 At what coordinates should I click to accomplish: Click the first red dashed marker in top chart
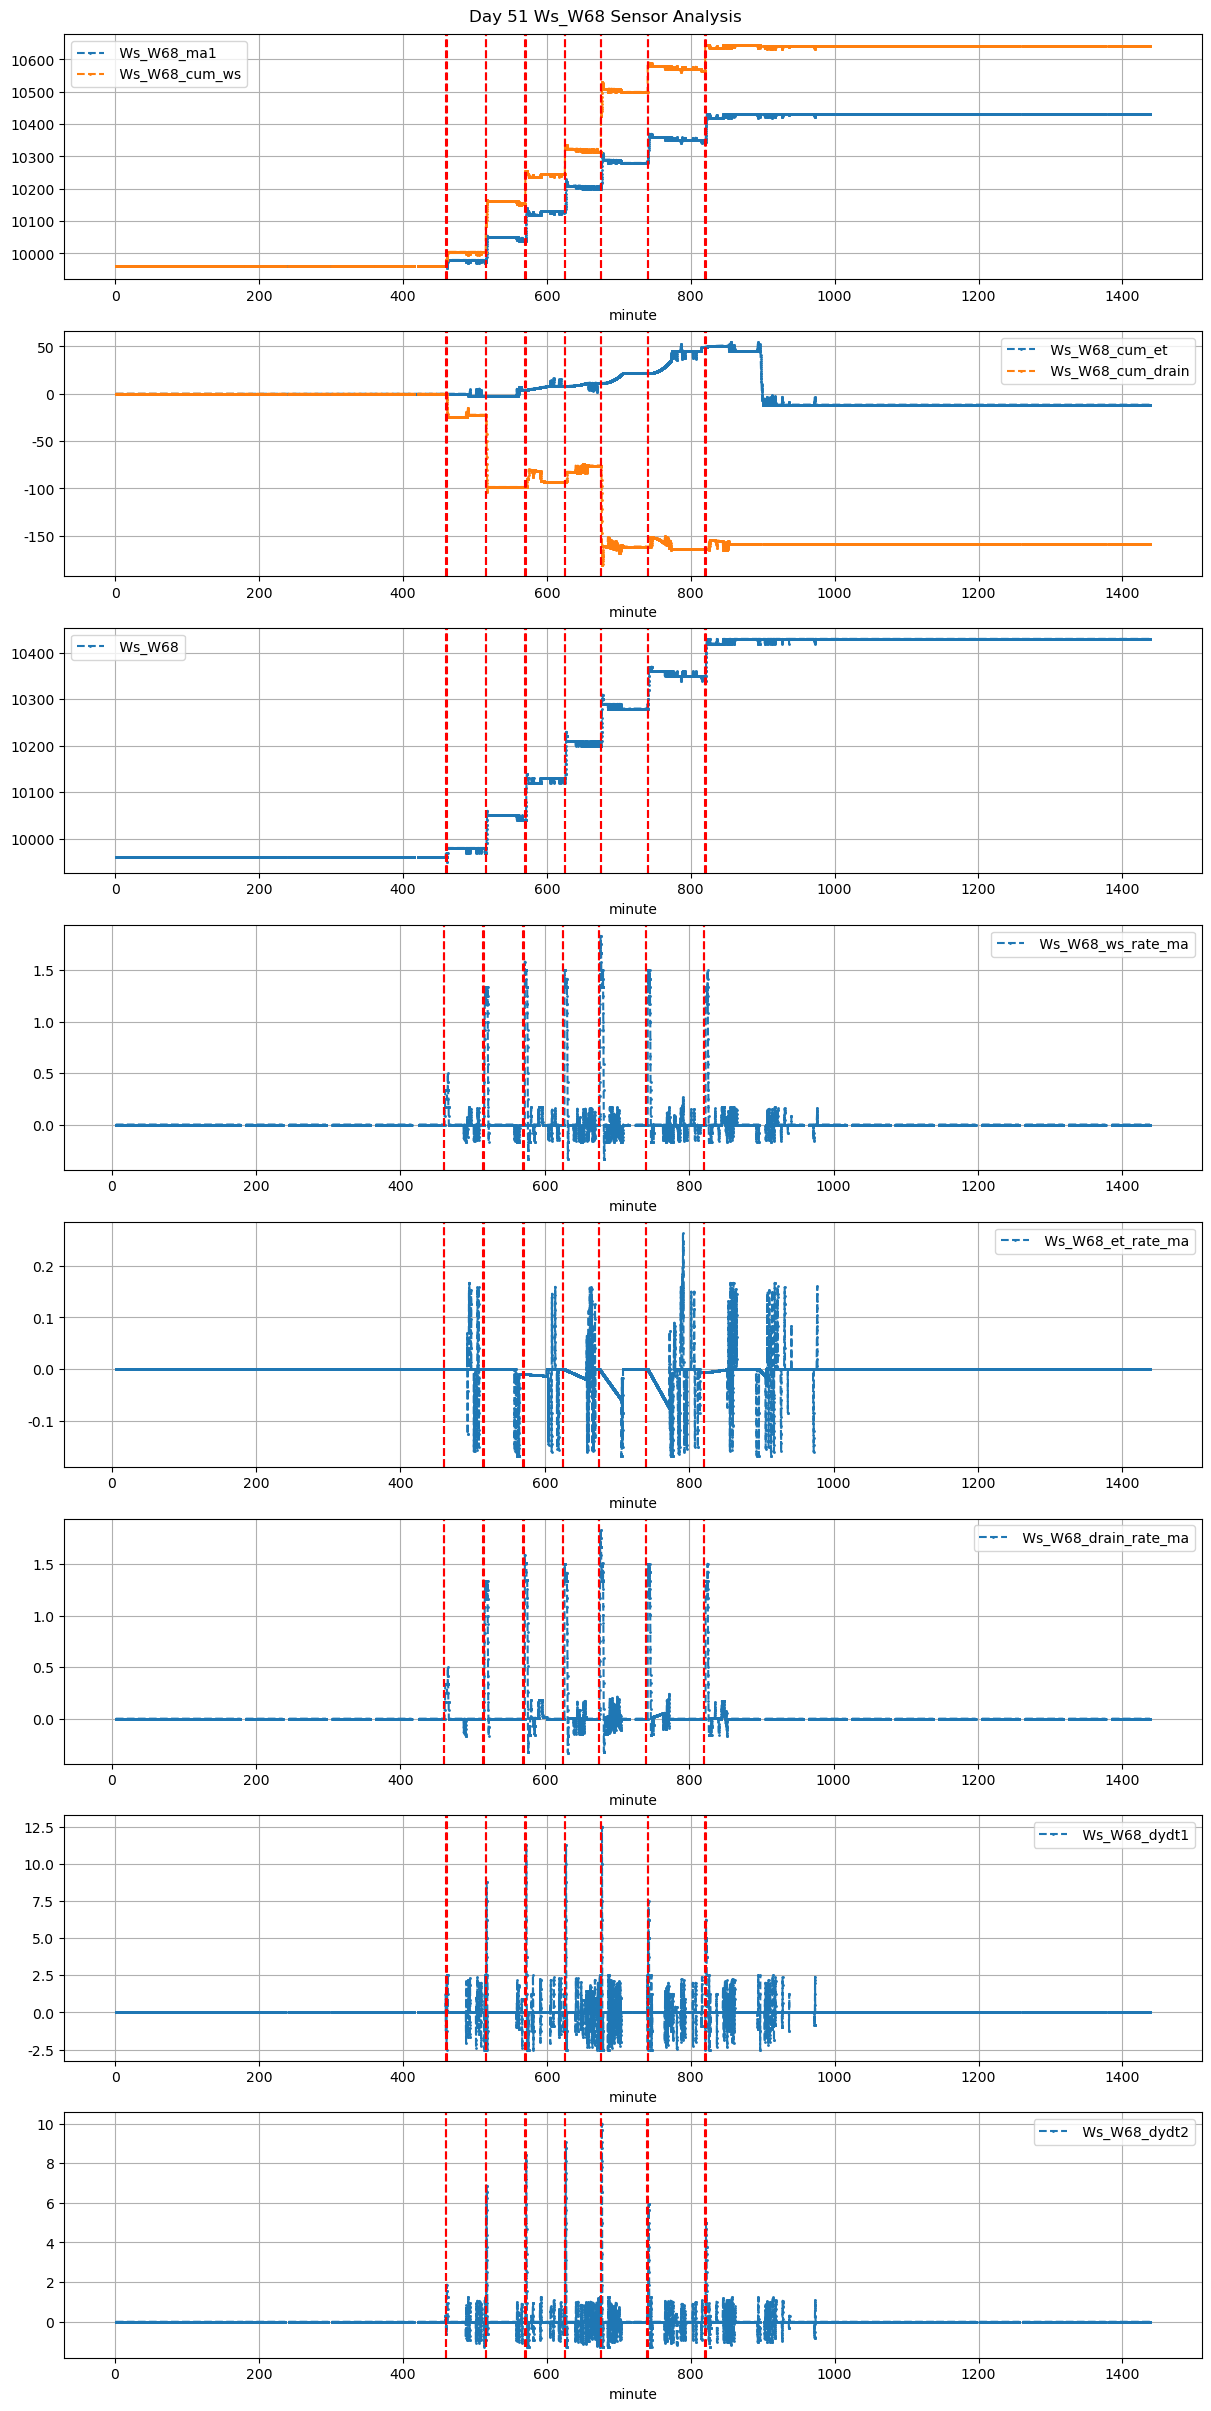pyautogui.click(x=446, y=150)
